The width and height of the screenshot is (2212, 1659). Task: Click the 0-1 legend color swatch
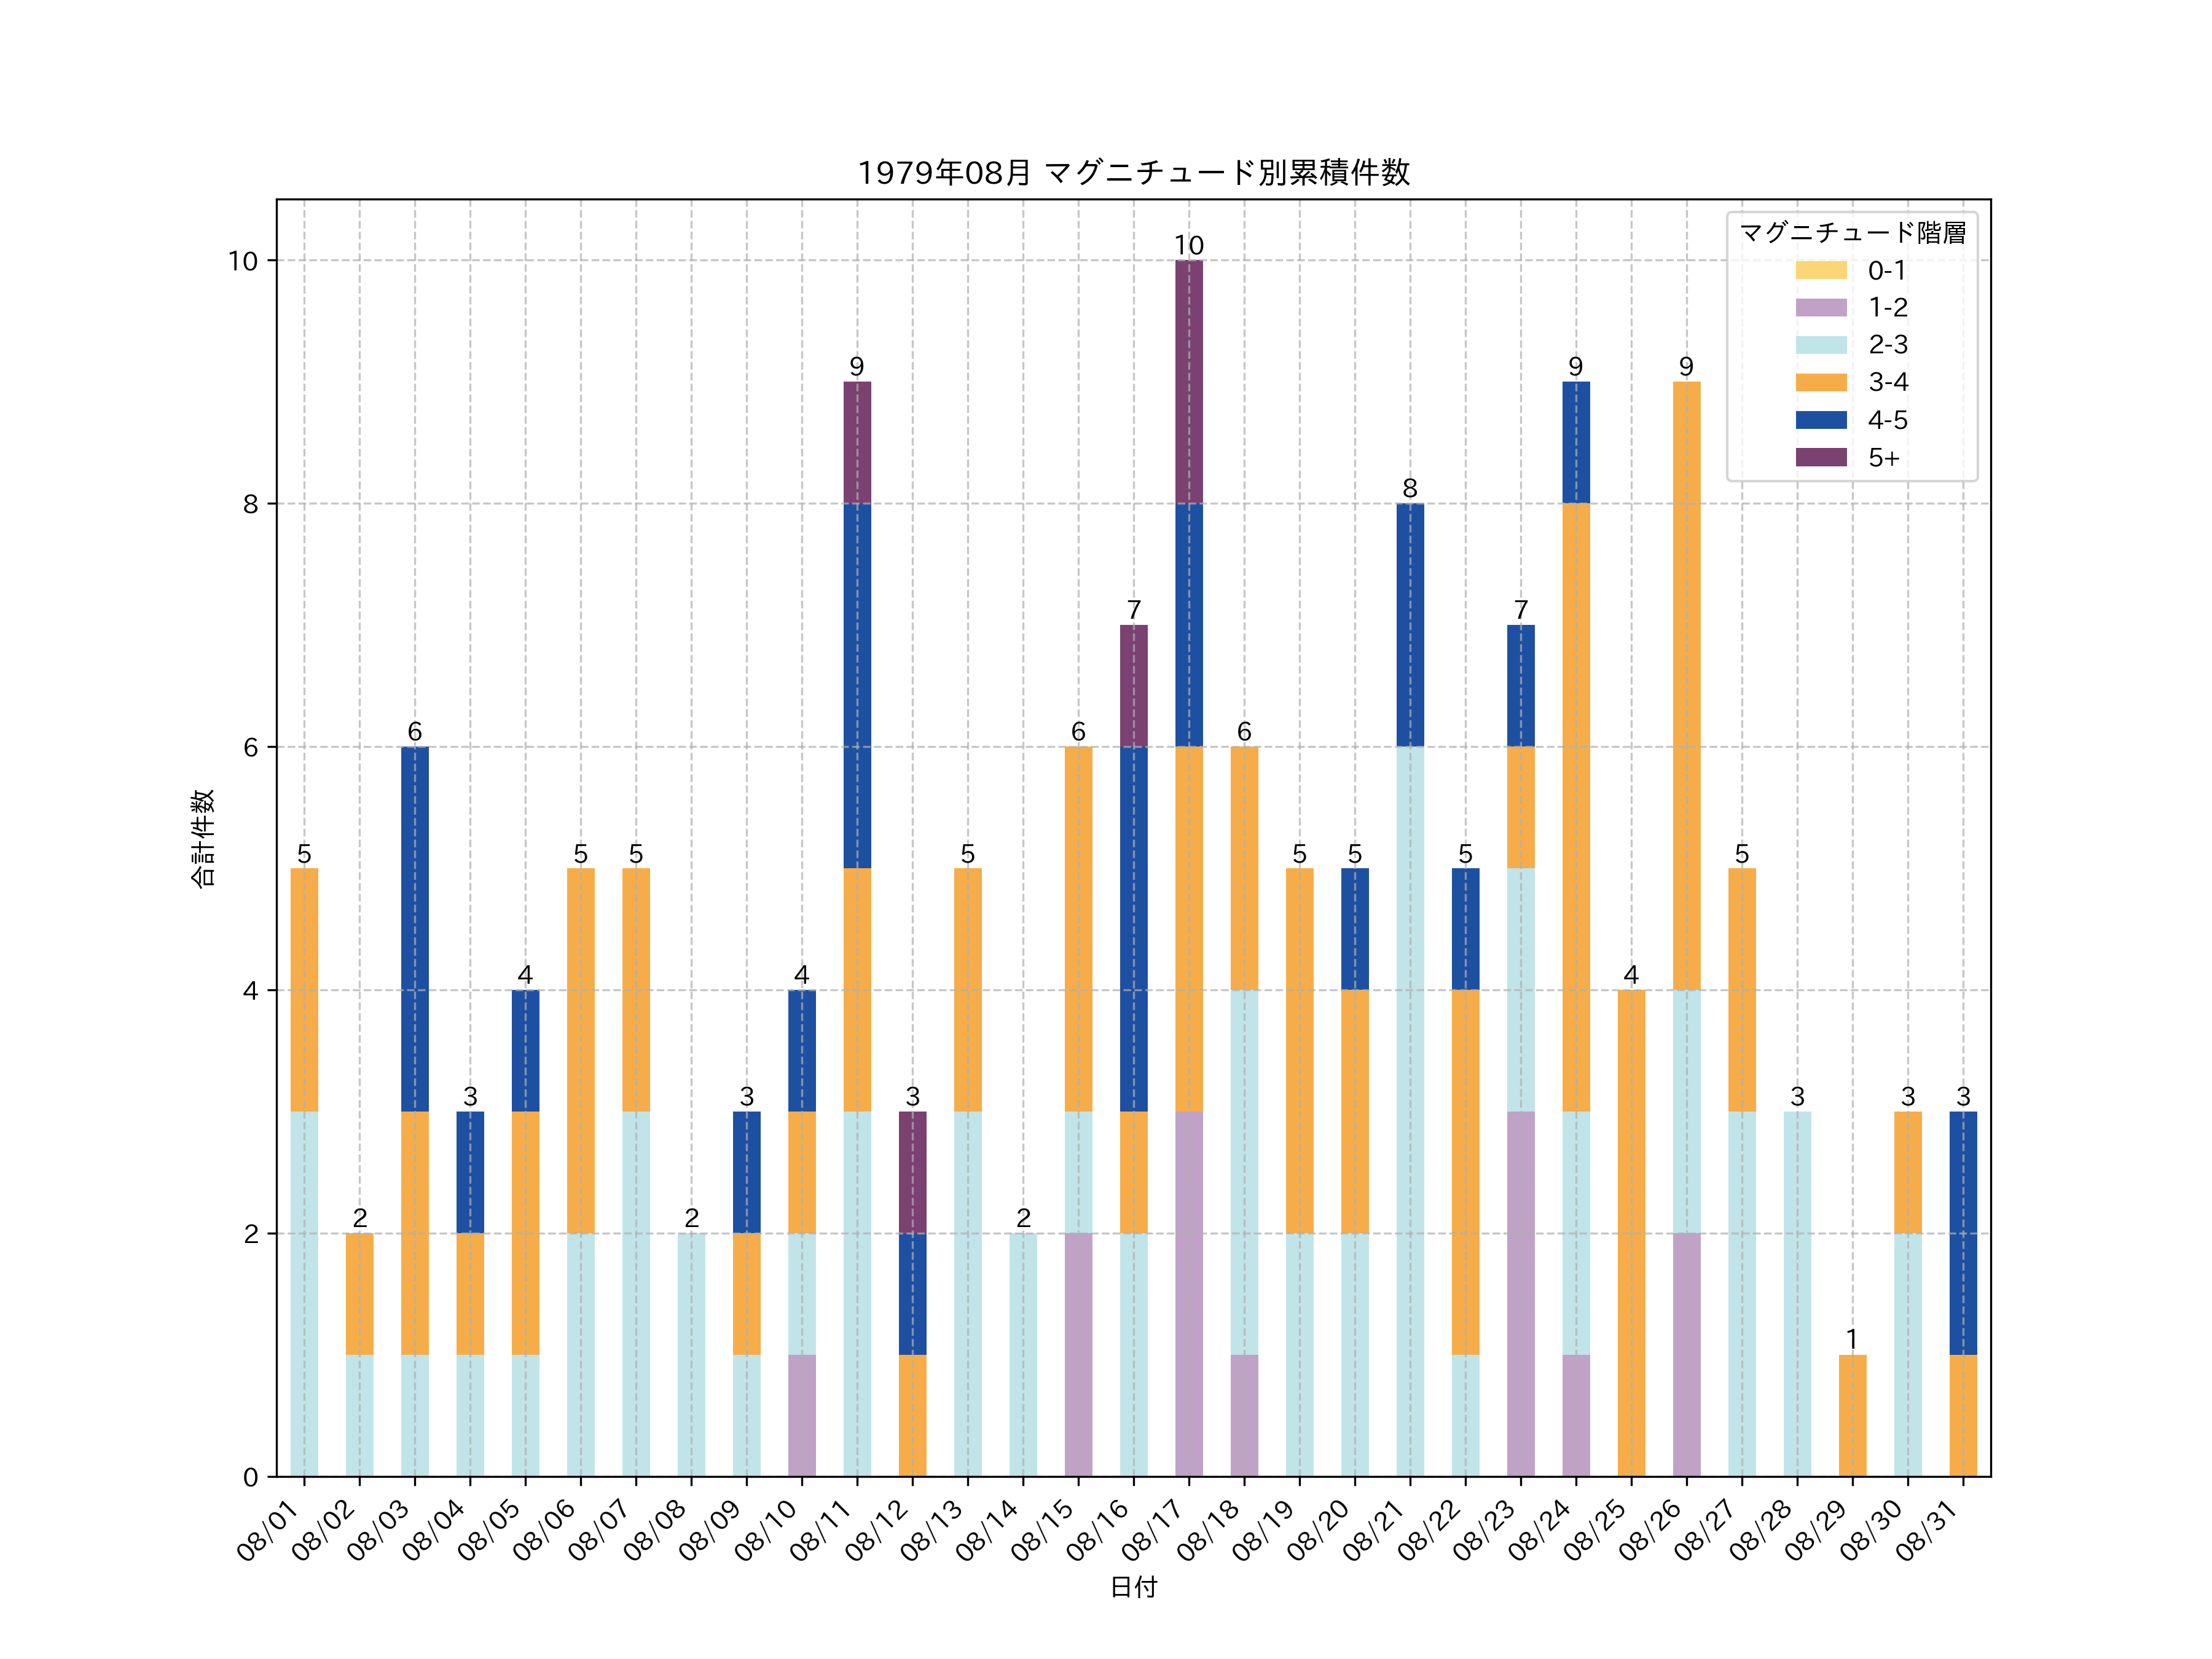[x=1820, y=270]
